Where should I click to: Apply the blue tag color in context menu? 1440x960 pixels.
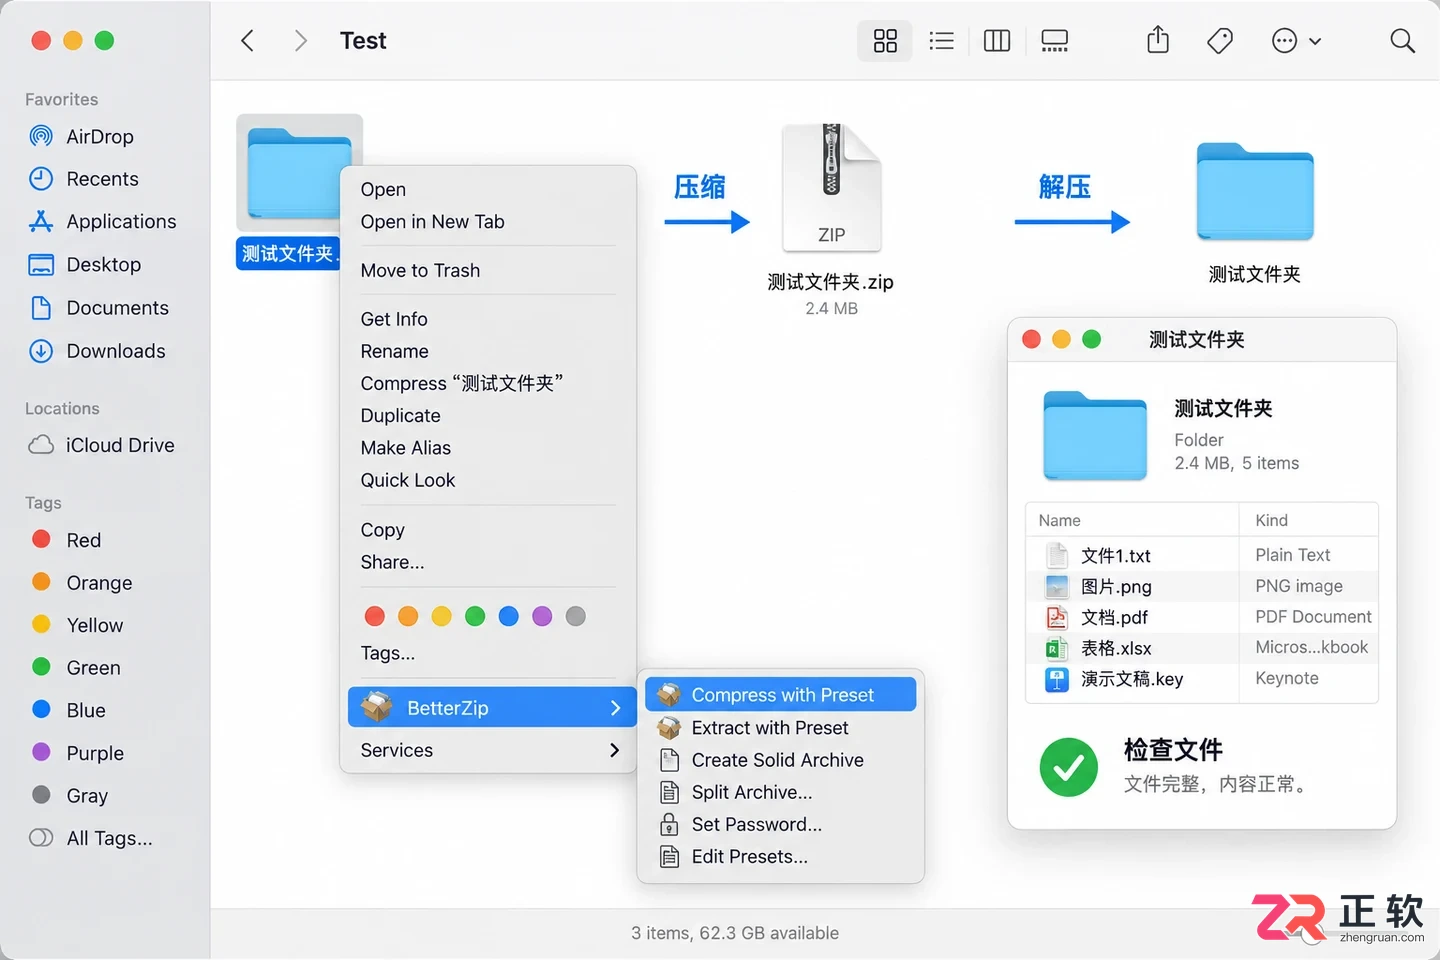tap(509, 616)
